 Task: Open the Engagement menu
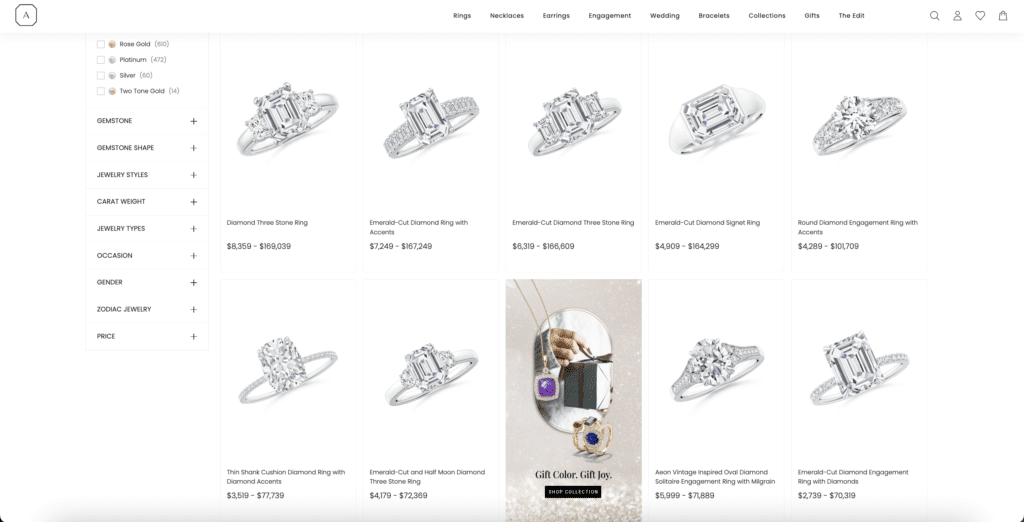(x=609, y=16)
